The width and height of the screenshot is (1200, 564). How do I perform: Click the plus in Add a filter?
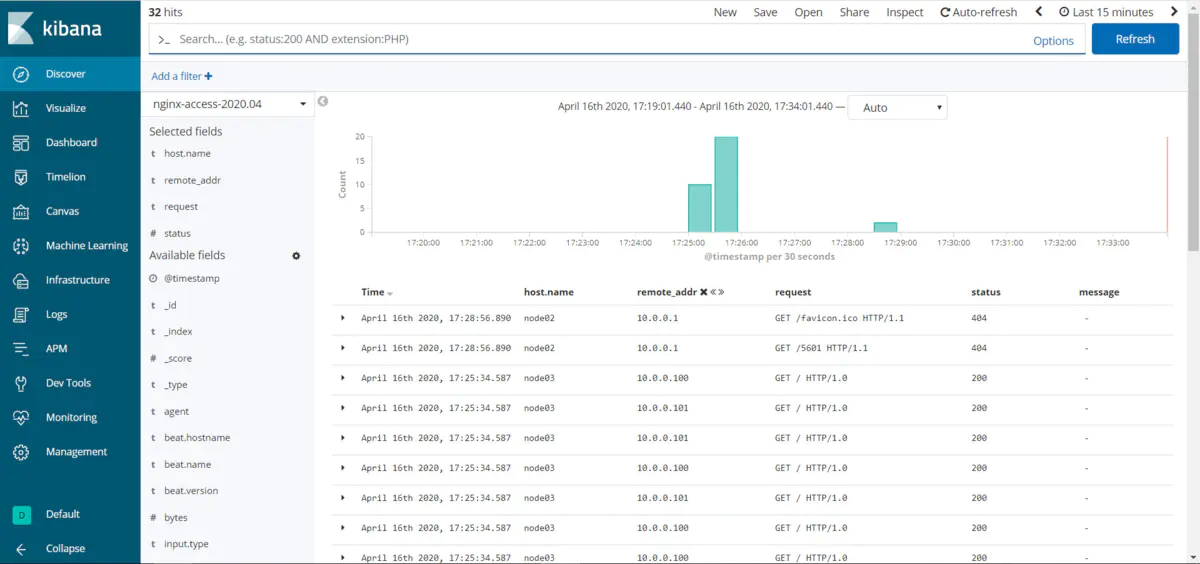pyautogui.click(x=209, y=76)
